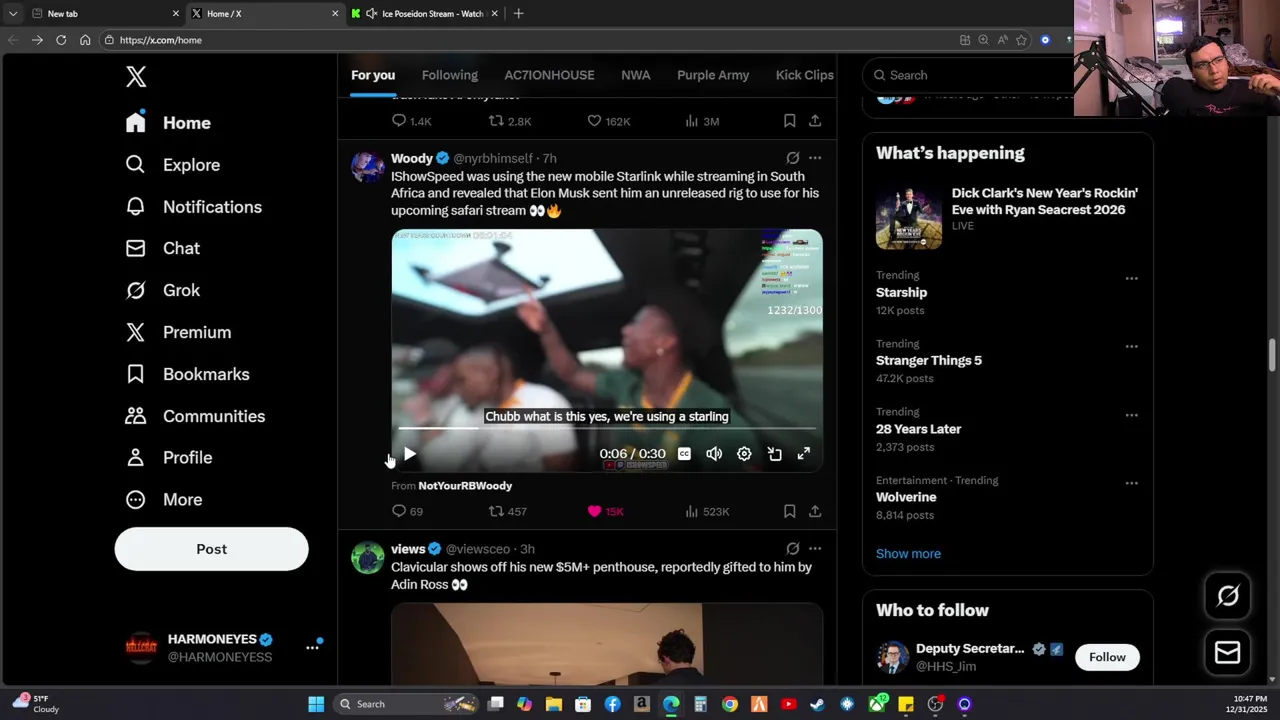
Task: Click the Windows taskbar Search box
Action: pos(405,704)
